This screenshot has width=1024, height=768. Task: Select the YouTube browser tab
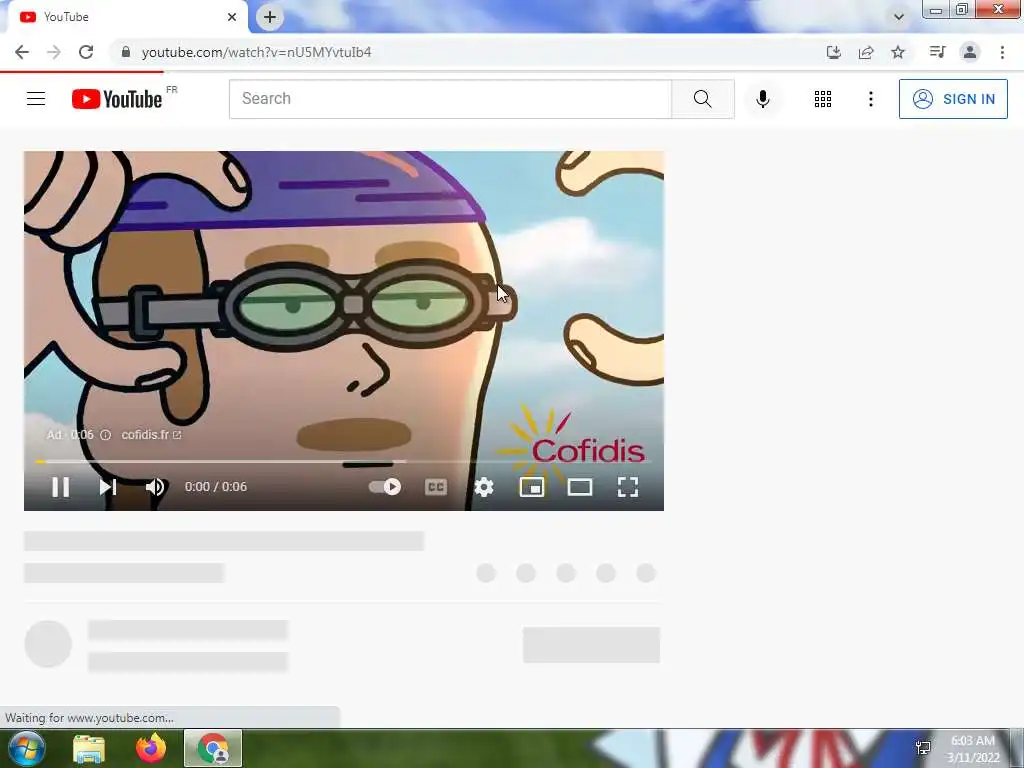click(125, 17)
